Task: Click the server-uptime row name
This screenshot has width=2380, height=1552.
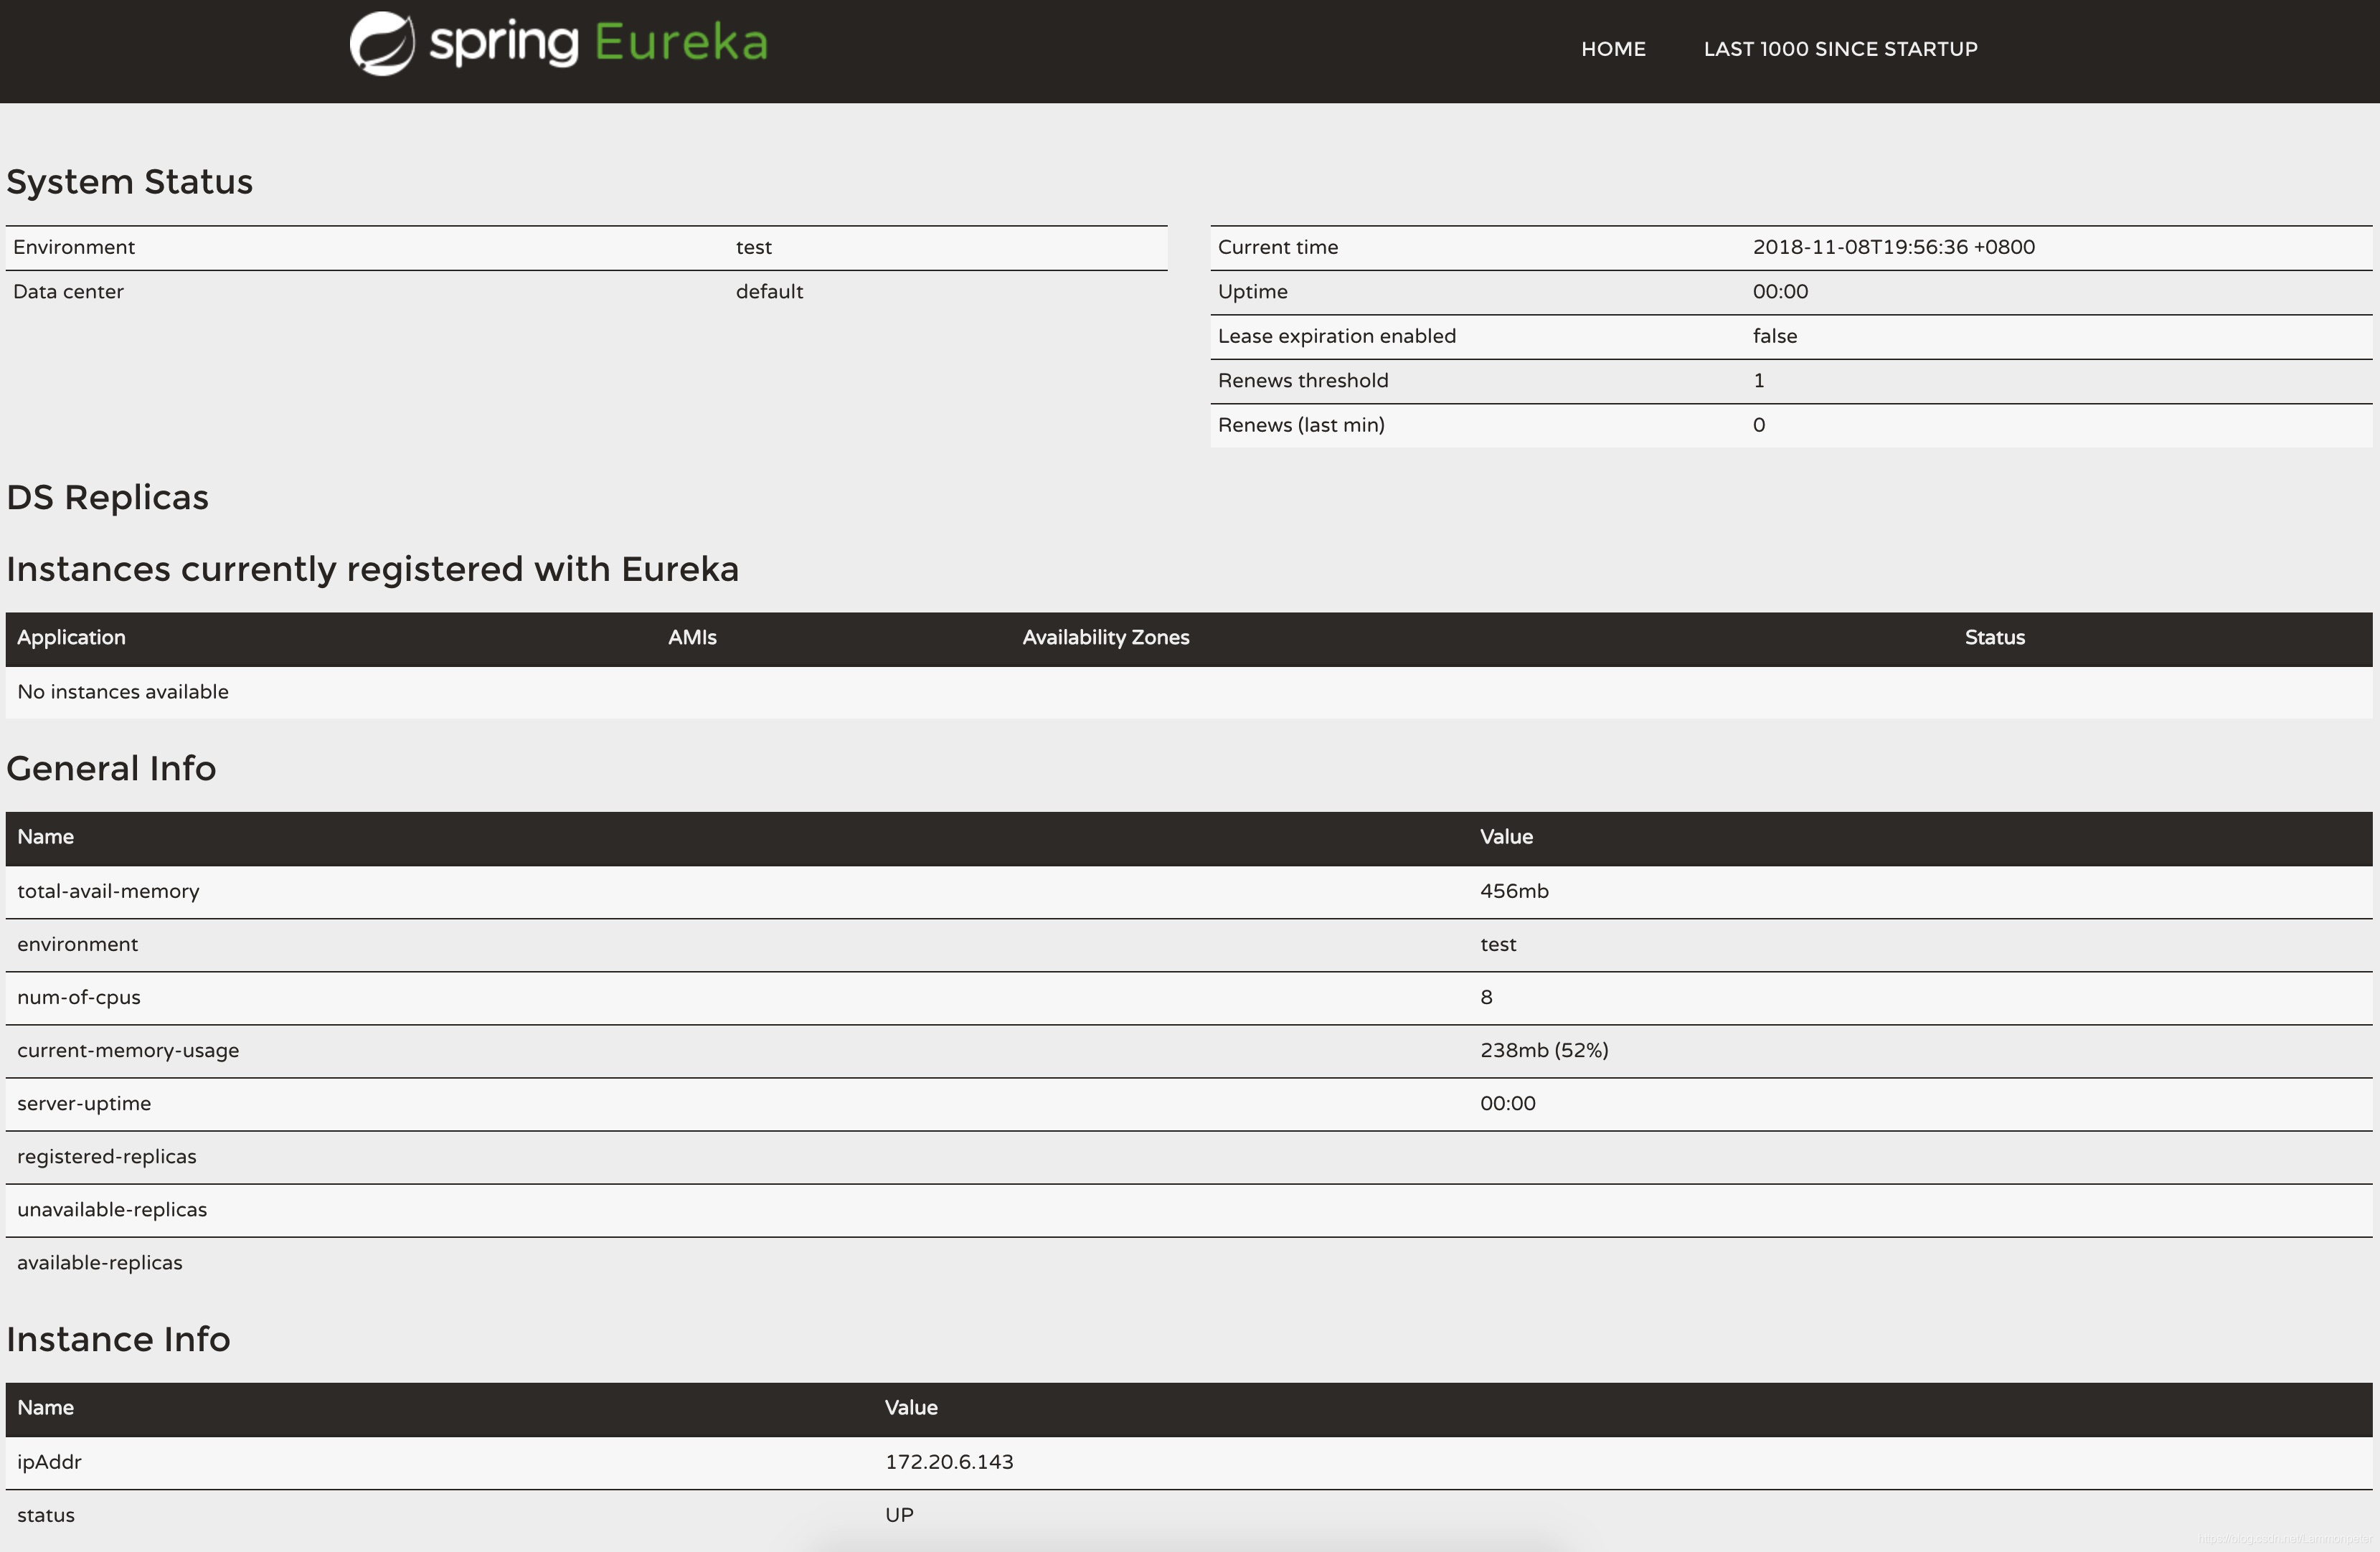Action: point(84,1104)
